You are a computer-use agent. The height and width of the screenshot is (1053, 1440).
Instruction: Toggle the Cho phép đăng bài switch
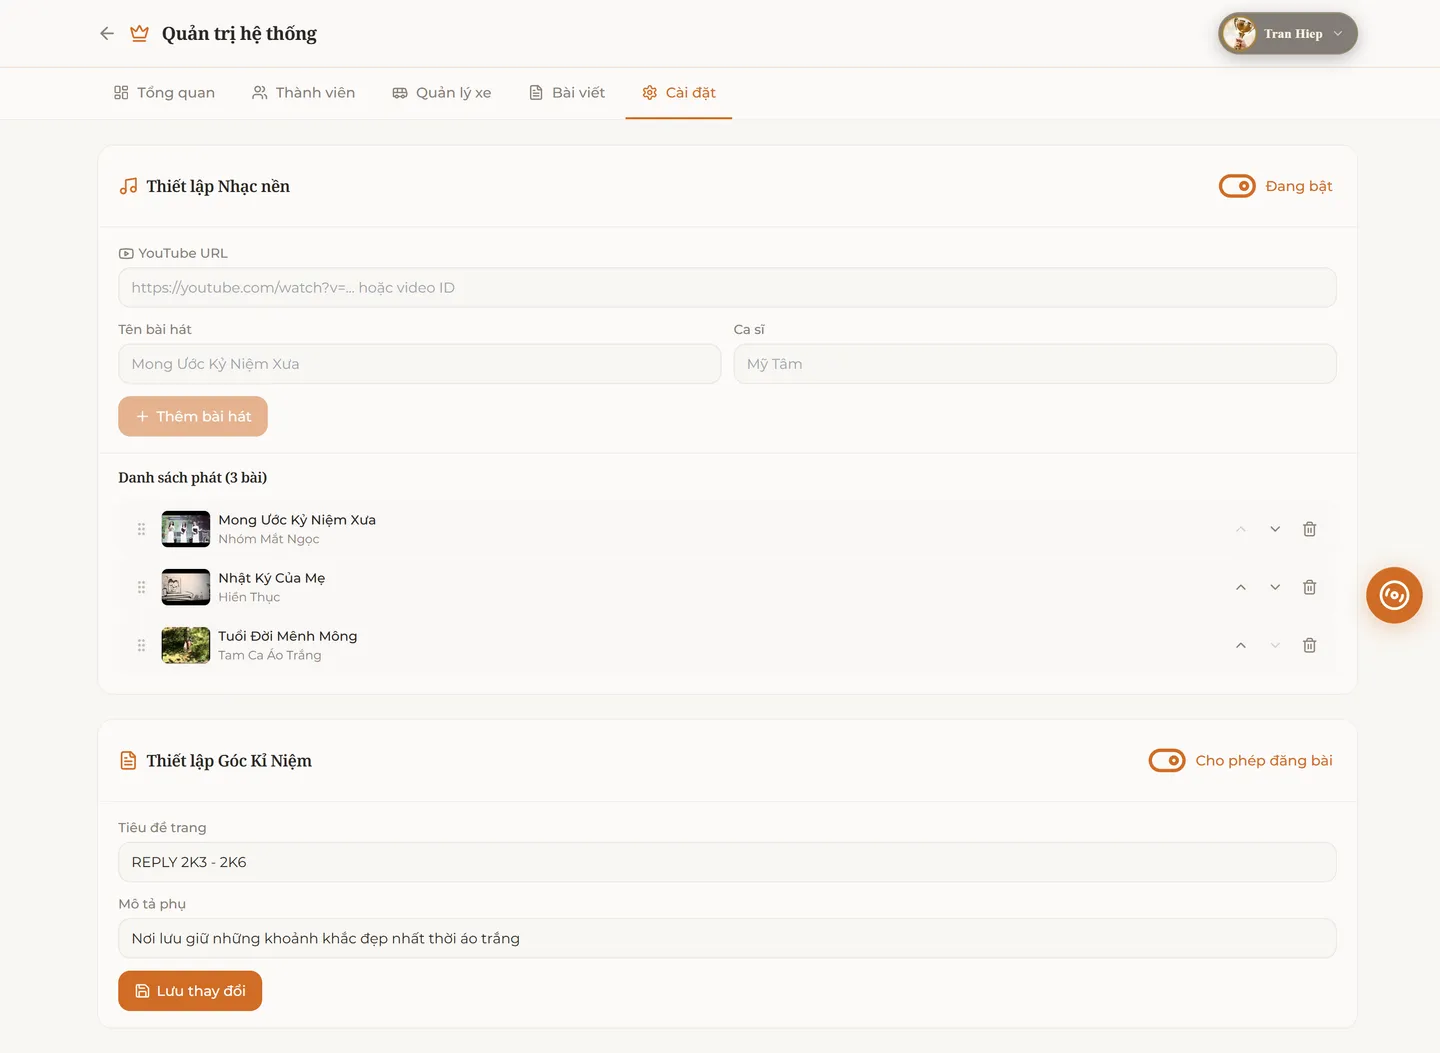click(1166, 761)
